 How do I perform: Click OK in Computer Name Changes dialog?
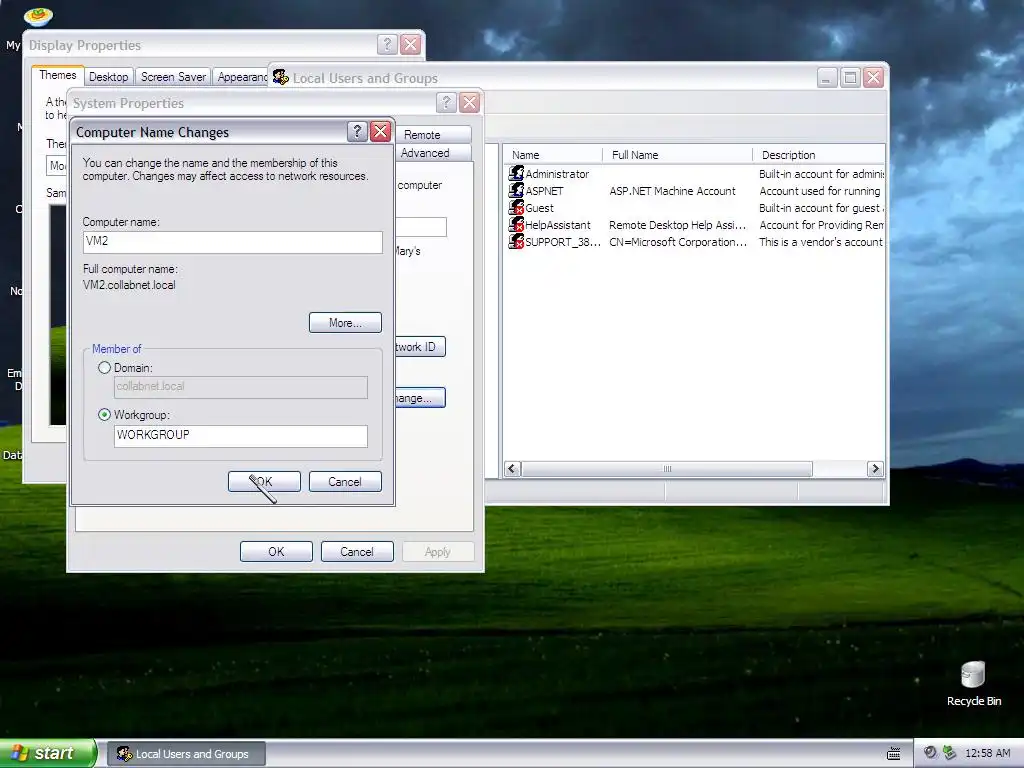(x=264, y=482)
